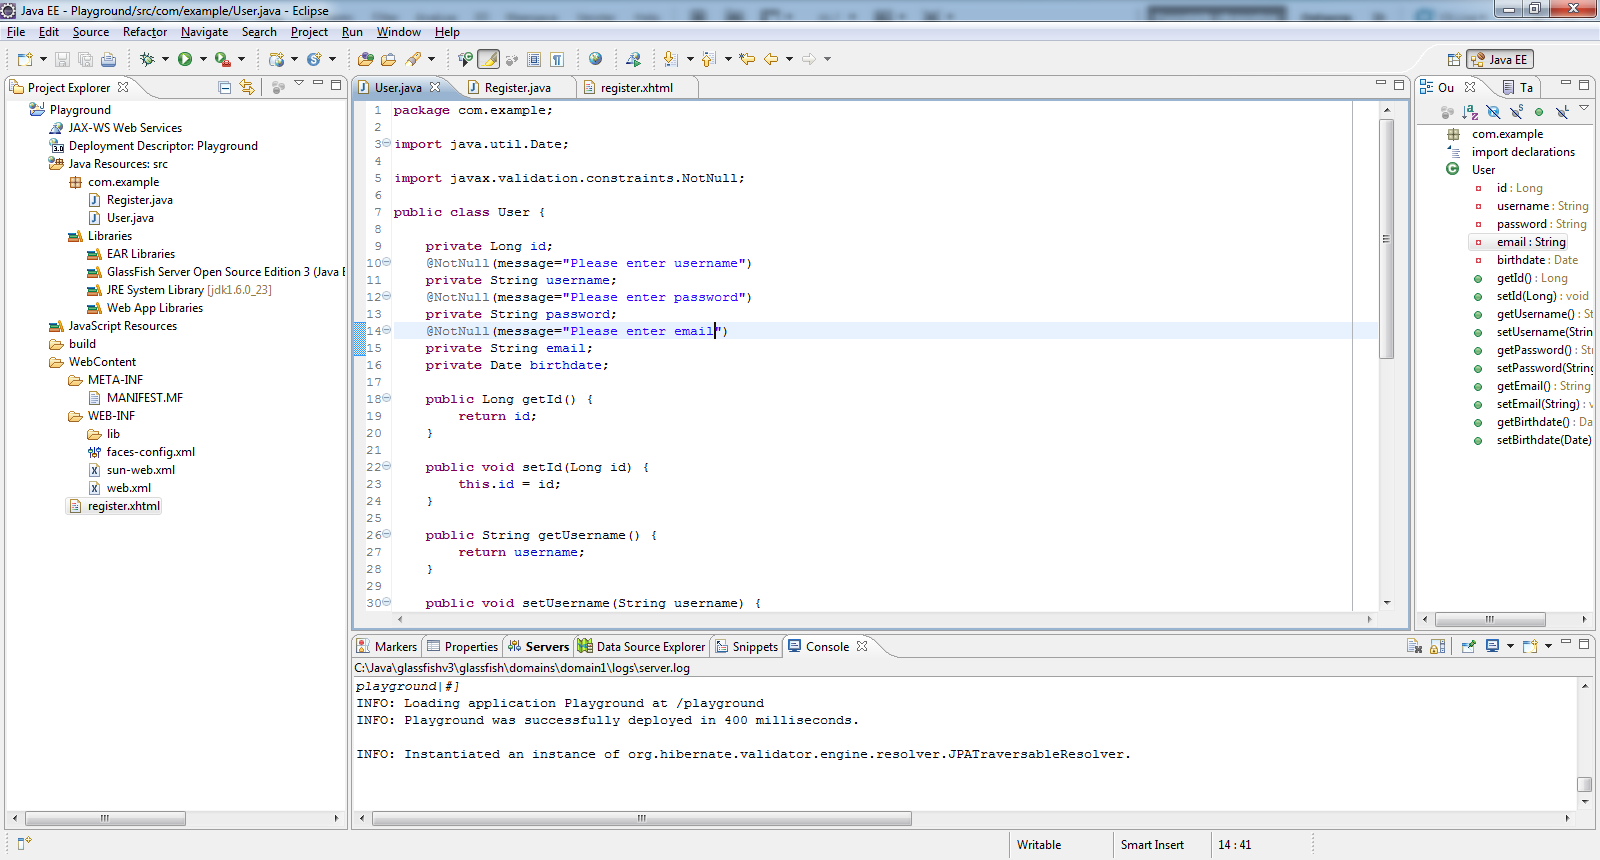Click the Print icon in toolbar
The width and height of the screenshot is (1600, 860).
pos(107,60)
